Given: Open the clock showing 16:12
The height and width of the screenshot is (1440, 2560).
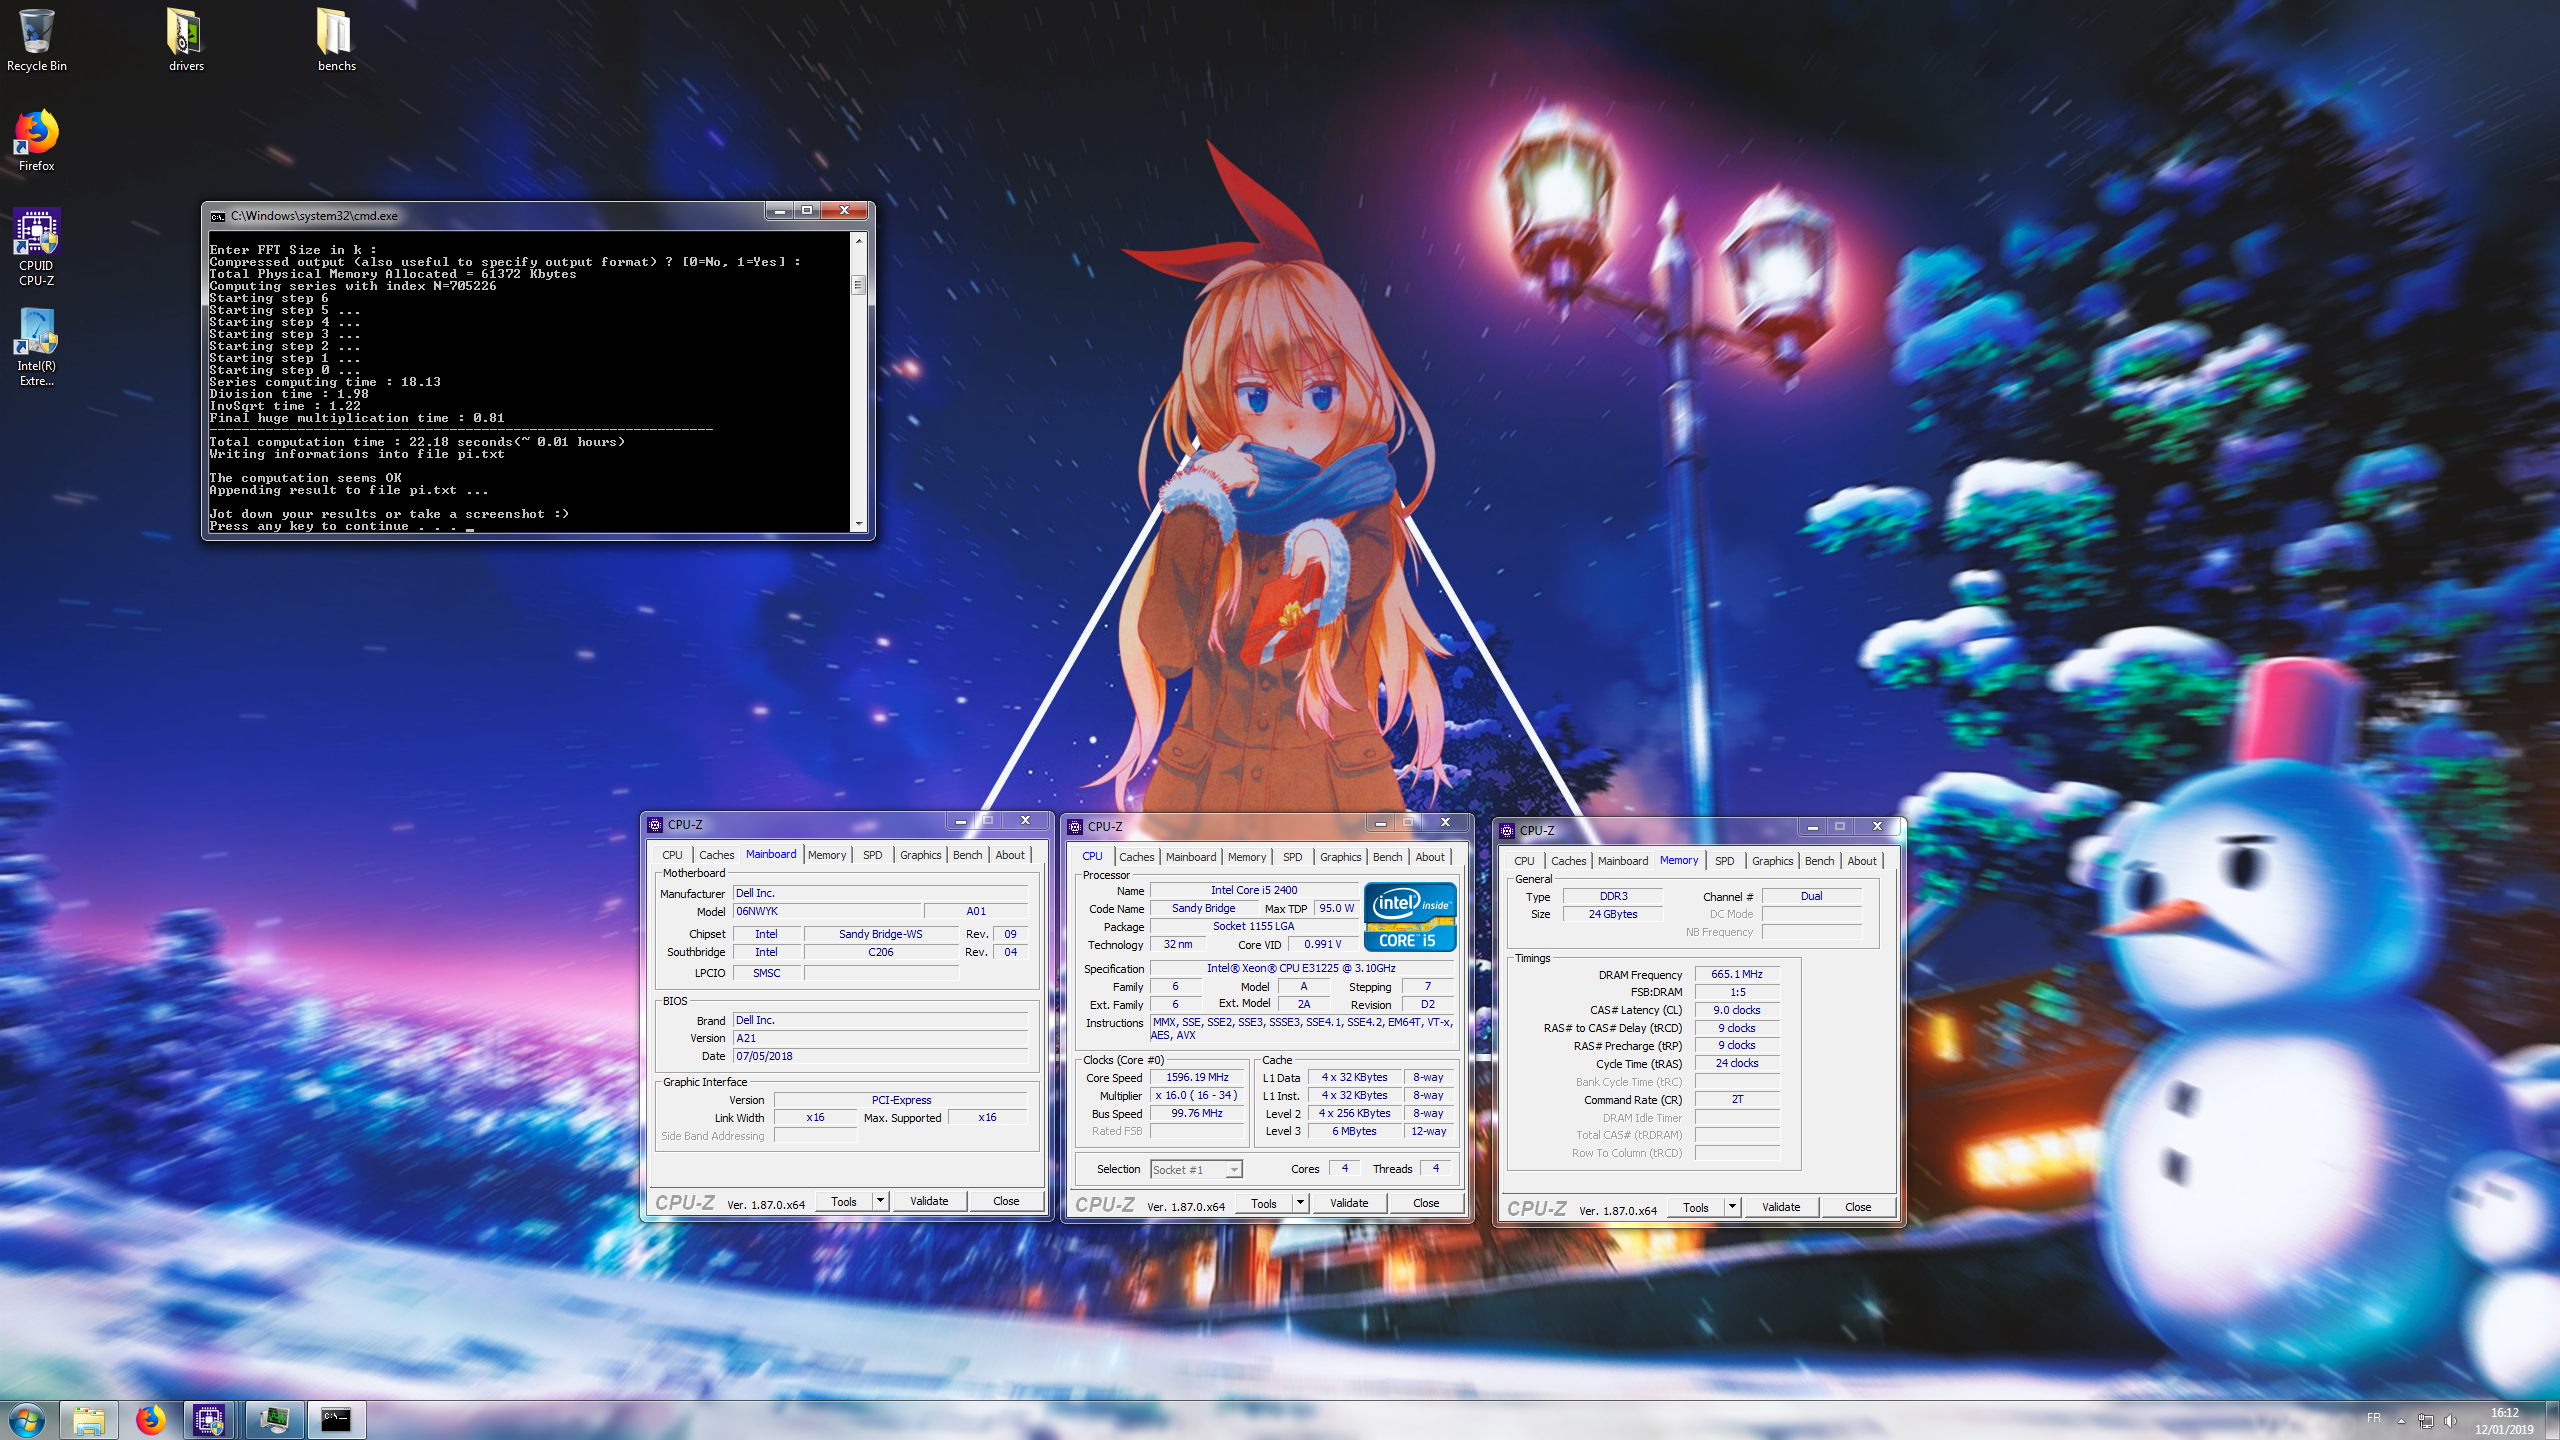Looking at the screenshot, I should [2504, 1420].
